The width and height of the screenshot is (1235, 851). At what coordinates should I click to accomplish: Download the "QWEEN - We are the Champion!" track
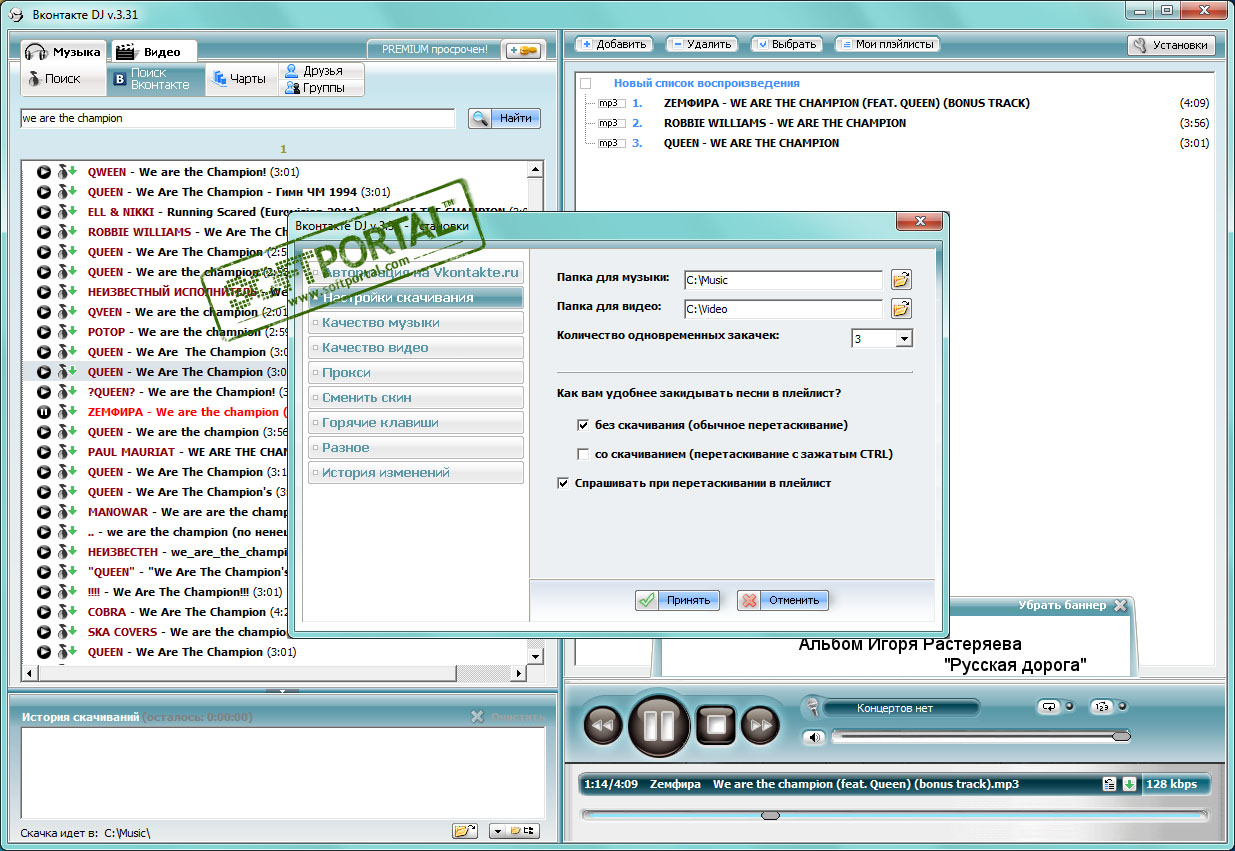click(x=67, y=172)
